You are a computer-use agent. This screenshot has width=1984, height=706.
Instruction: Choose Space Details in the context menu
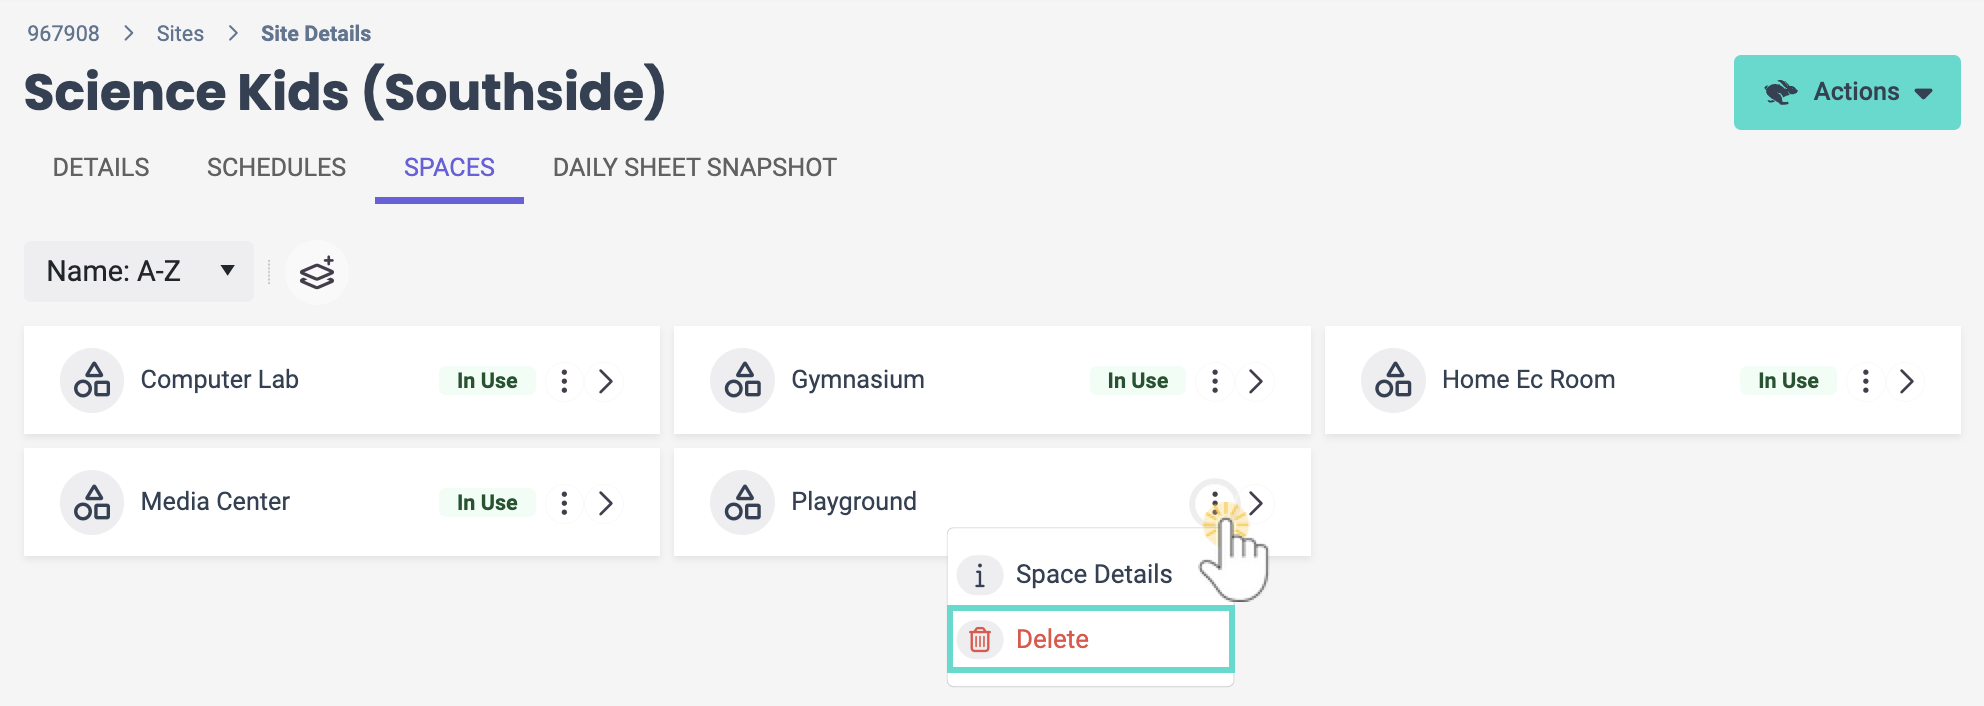(1092, 574)
